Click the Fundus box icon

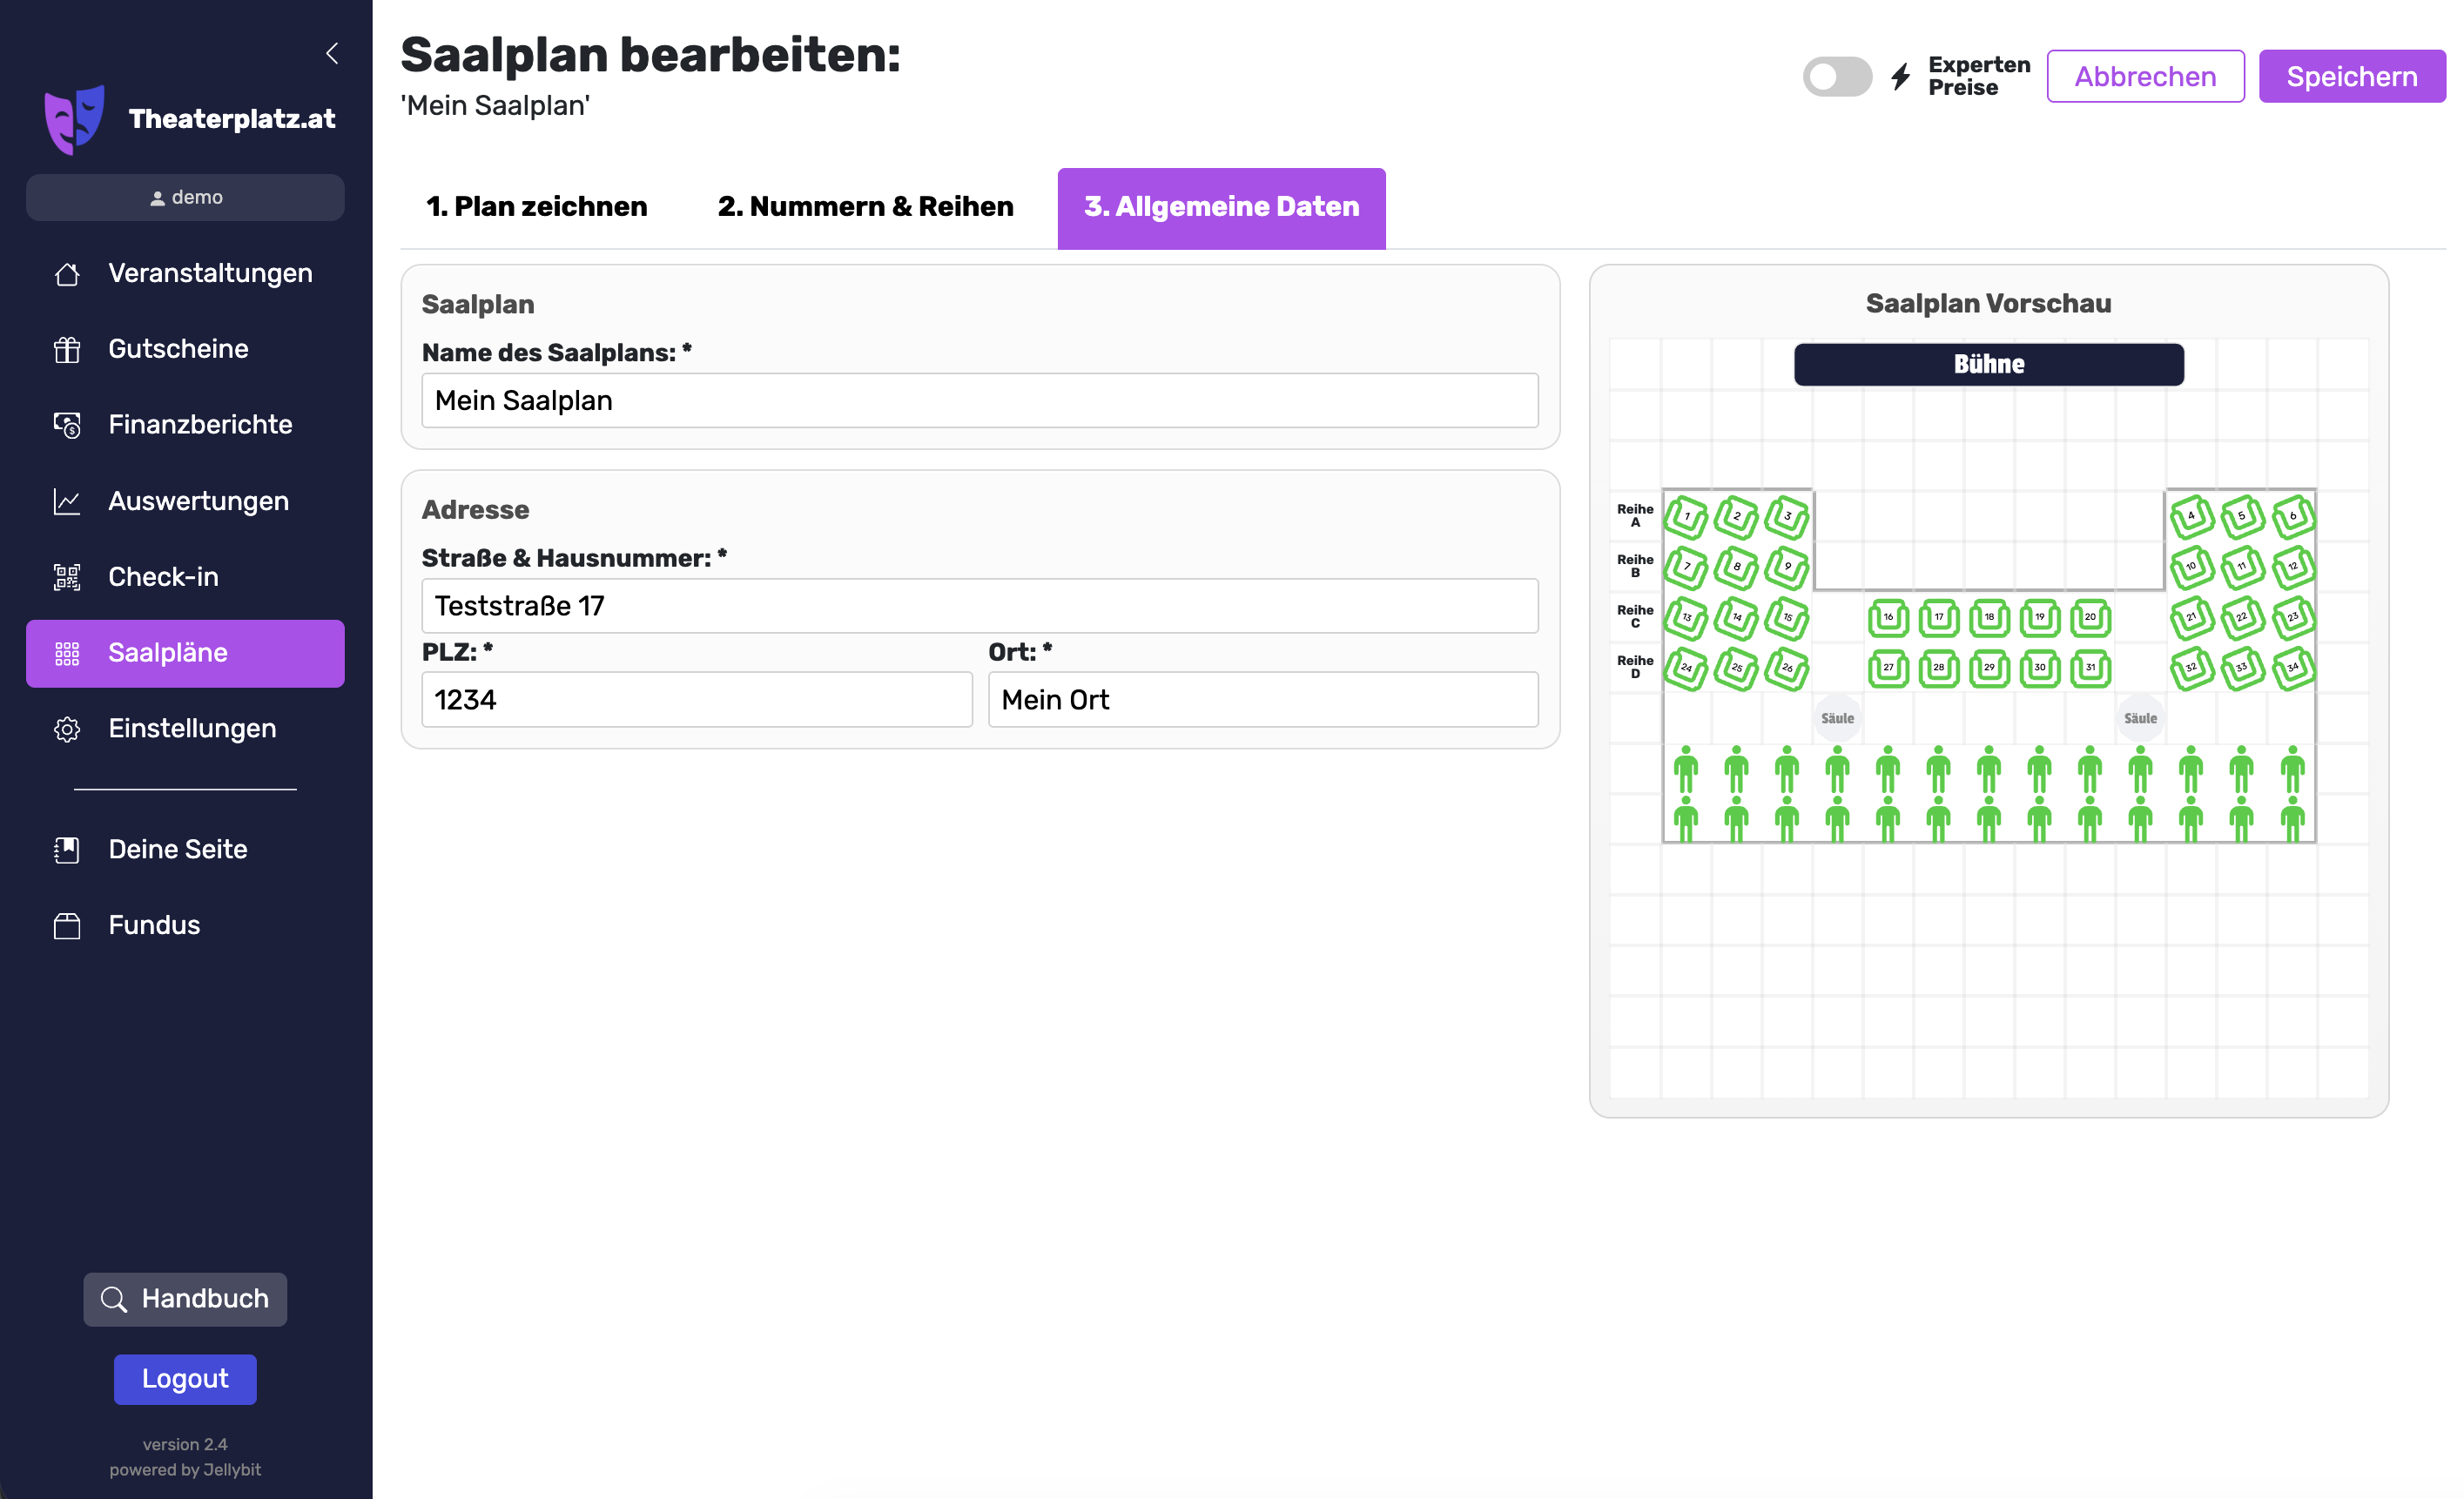[67, 926]
